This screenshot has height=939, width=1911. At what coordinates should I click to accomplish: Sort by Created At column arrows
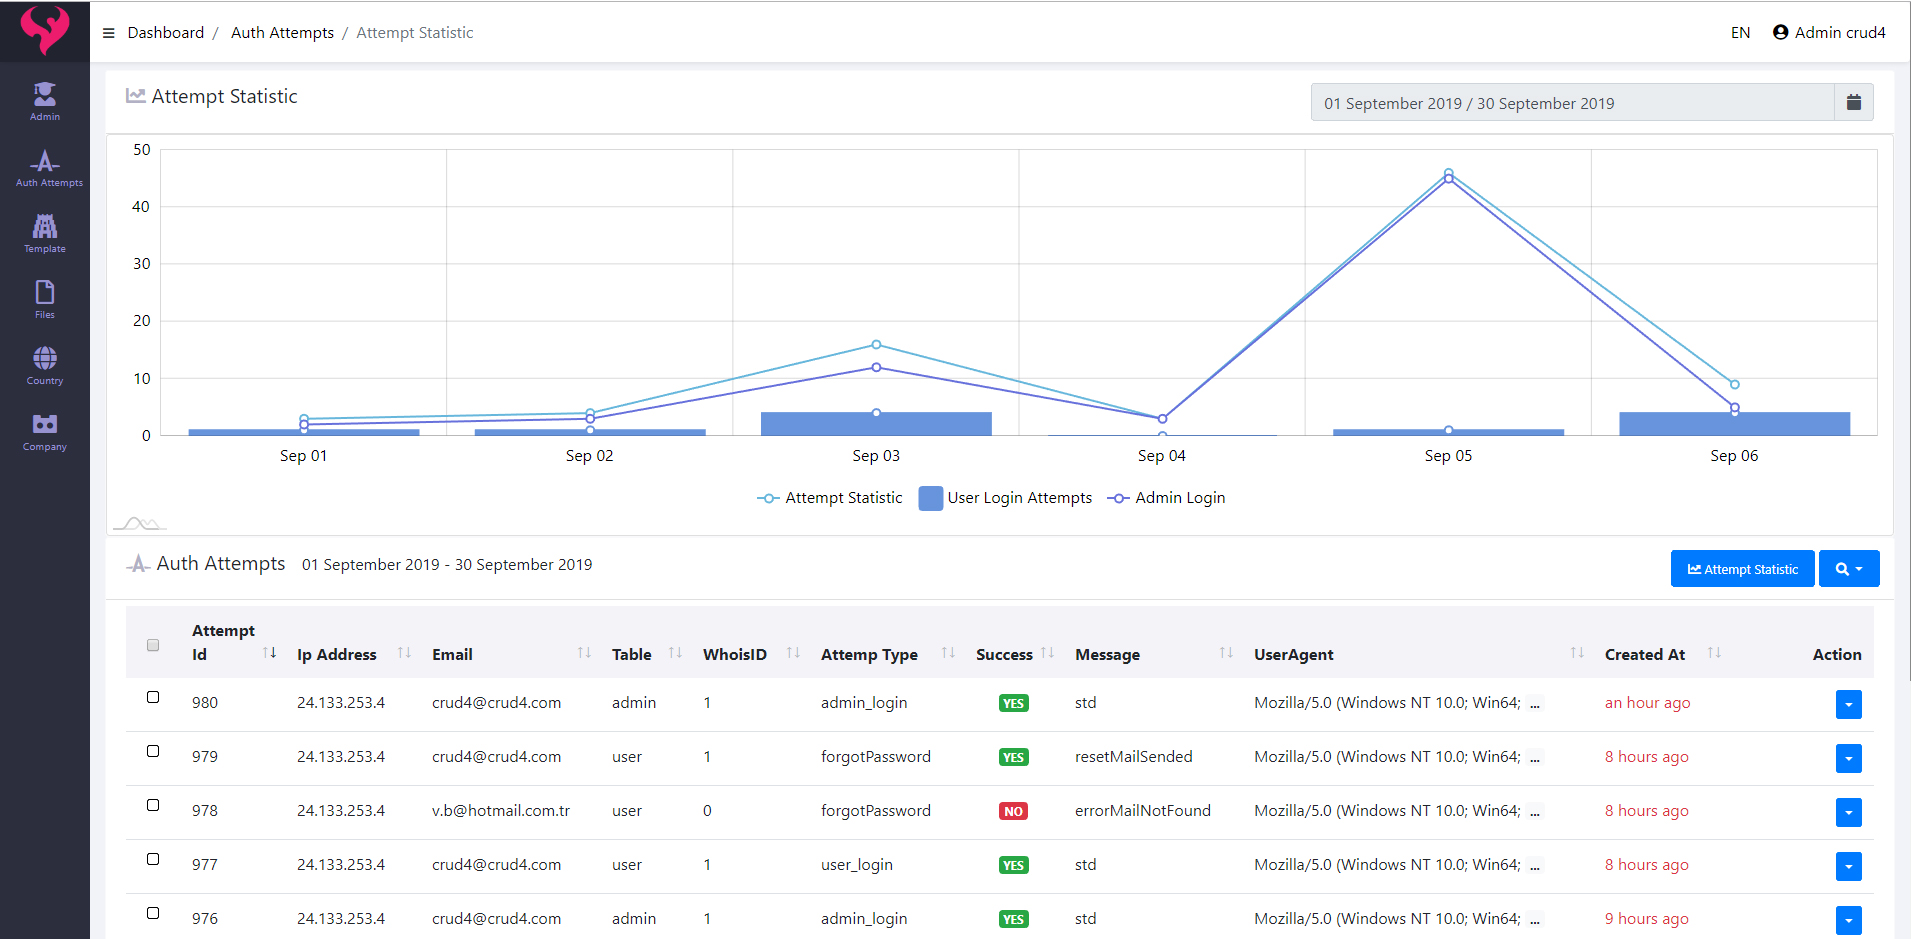tap(1714, 653)
